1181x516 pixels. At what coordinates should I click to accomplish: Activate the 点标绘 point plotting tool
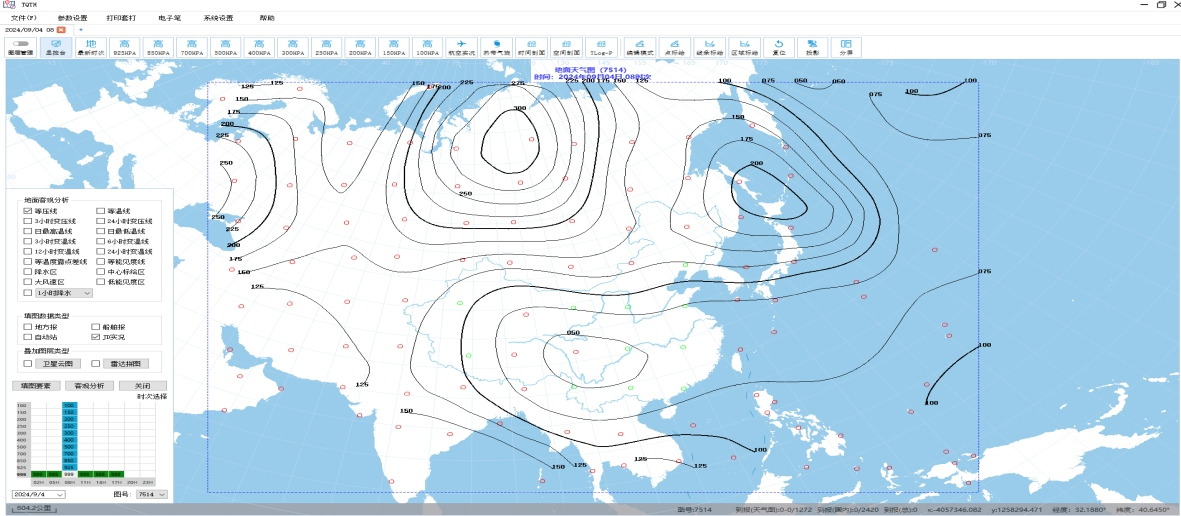pos(676,47)
